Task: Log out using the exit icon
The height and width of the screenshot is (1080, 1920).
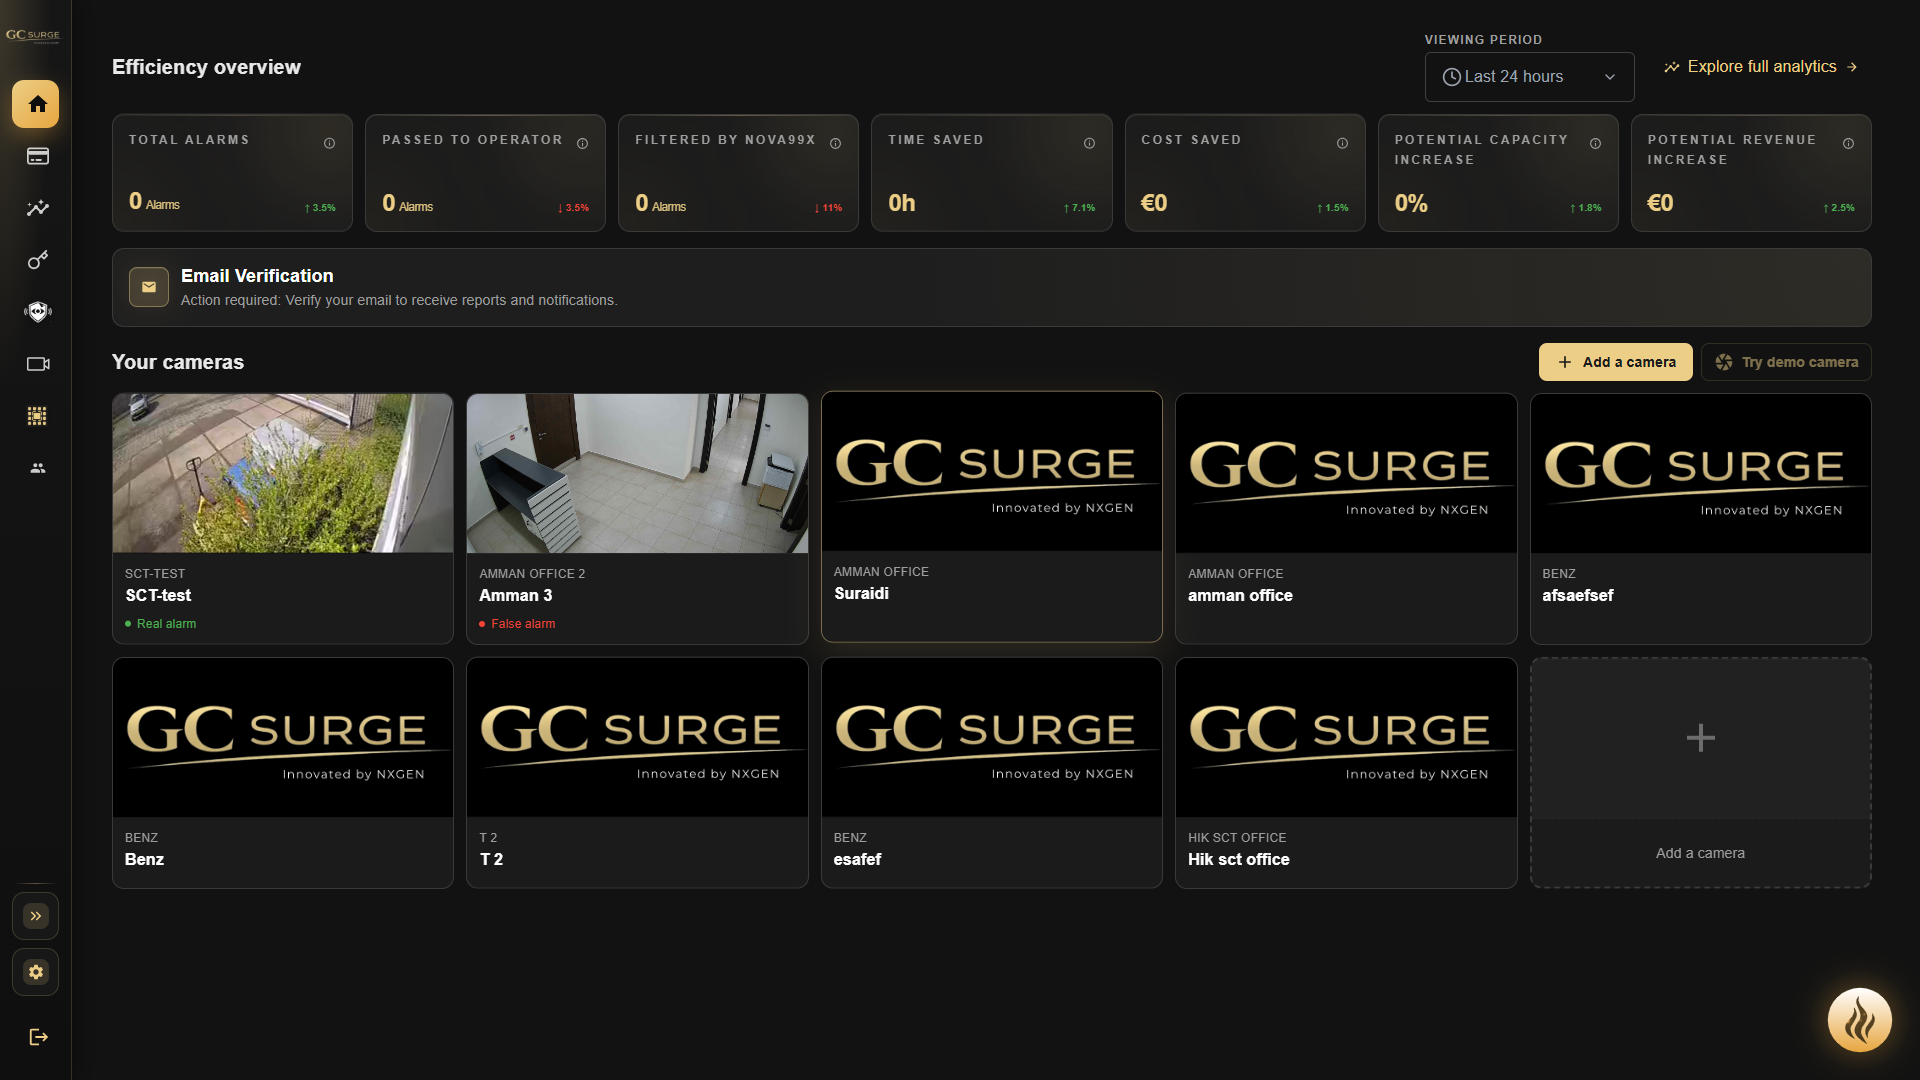Action: tap(38, 1037)
